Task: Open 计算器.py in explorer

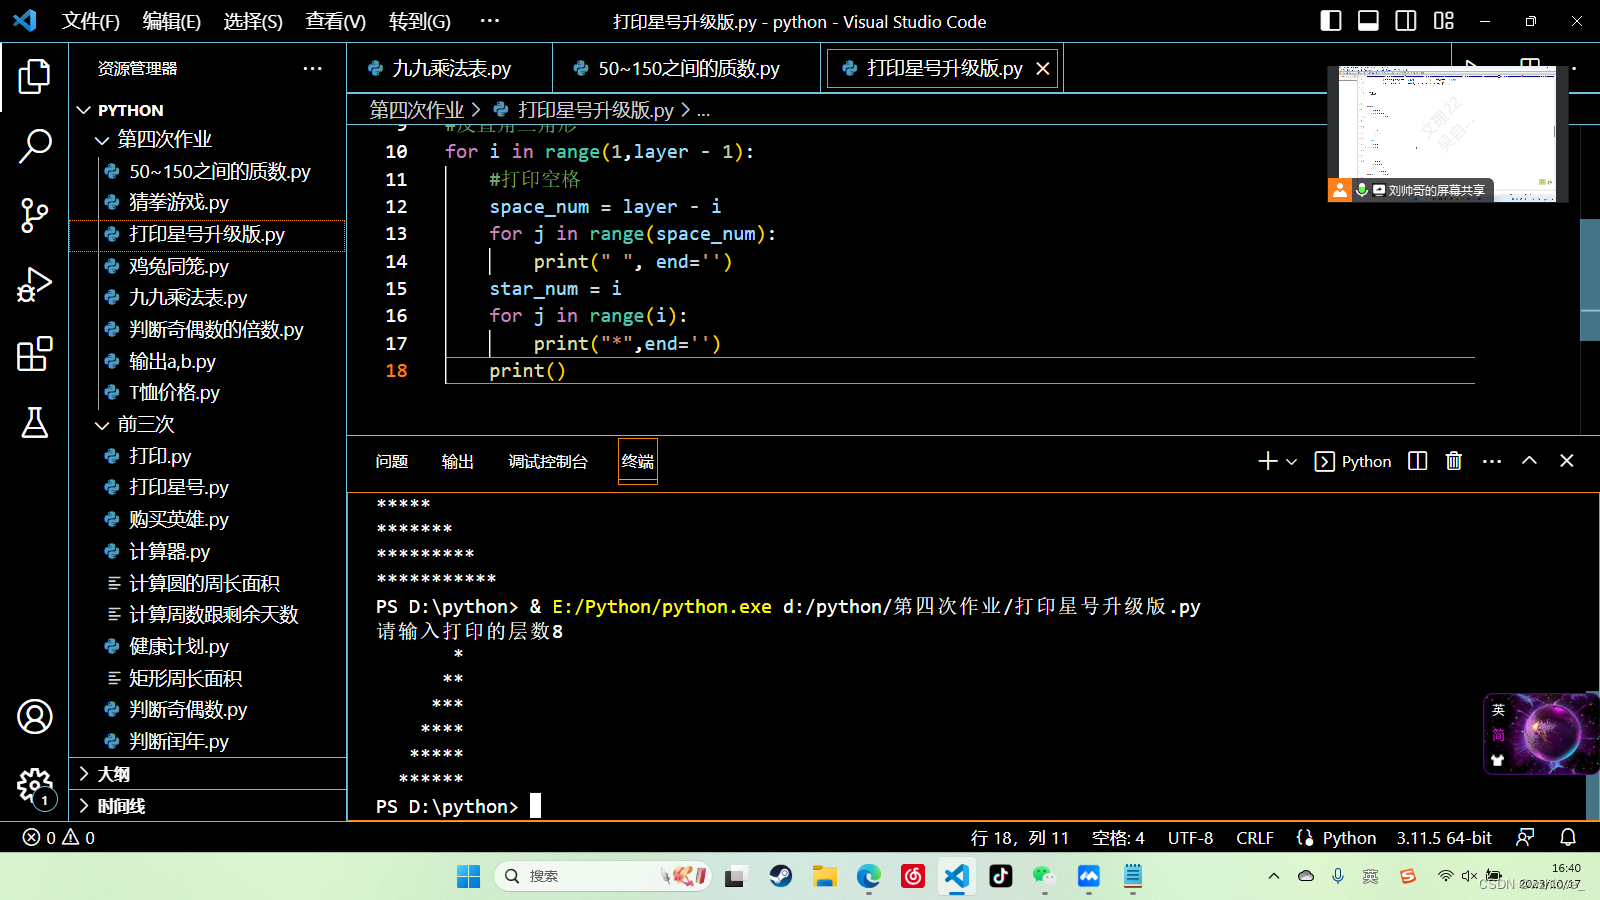Action: pos(207,552)
